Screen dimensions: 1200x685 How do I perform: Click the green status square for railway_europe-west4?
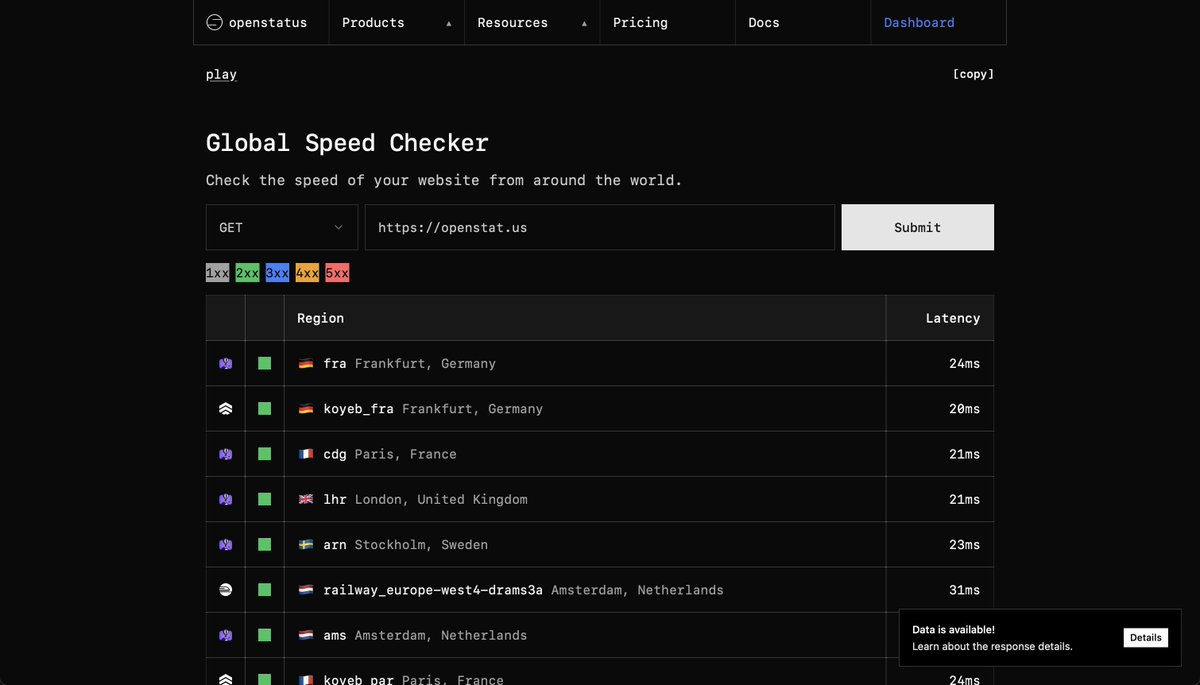click(x=265, y=590)
